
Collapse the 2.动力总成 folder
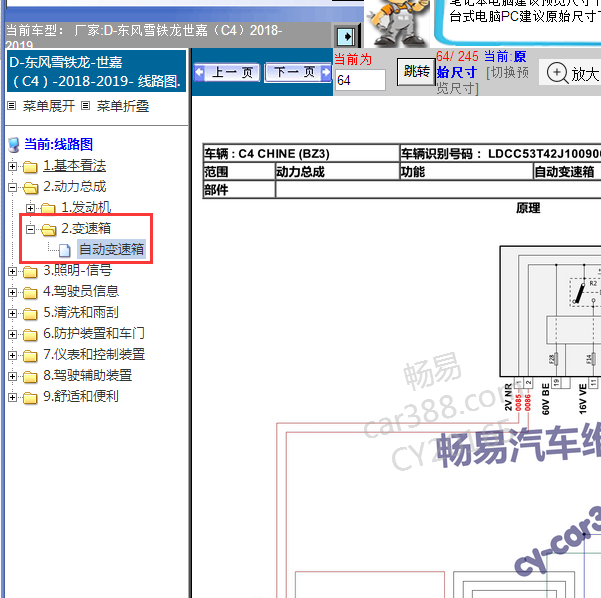[x=12, y=187]
